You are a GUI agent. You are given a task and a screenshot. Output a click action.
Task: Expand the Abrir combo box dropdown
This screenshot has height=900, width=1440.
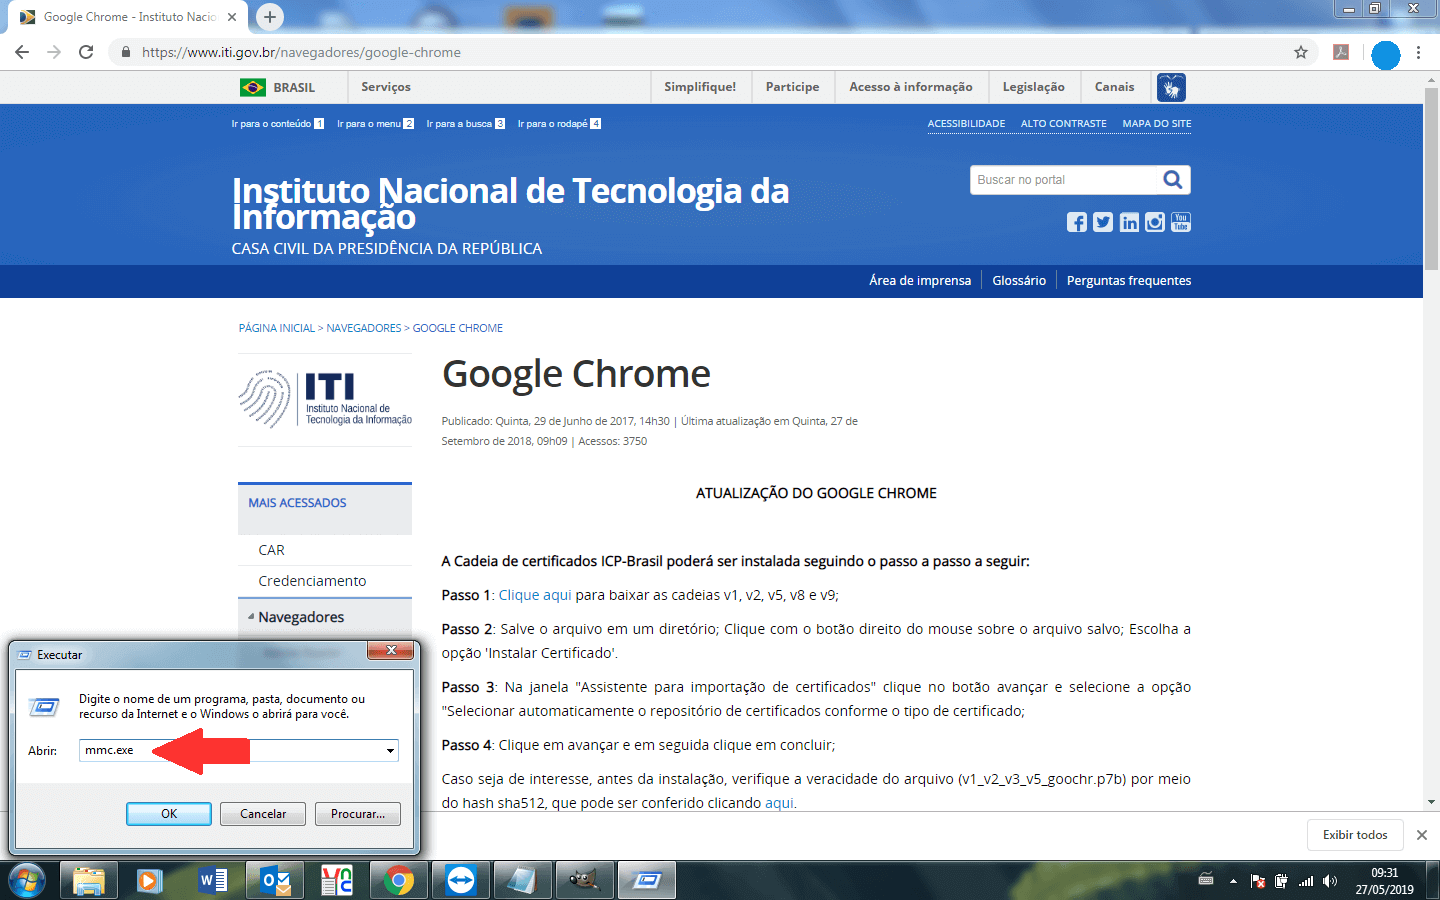pos(390,750)
